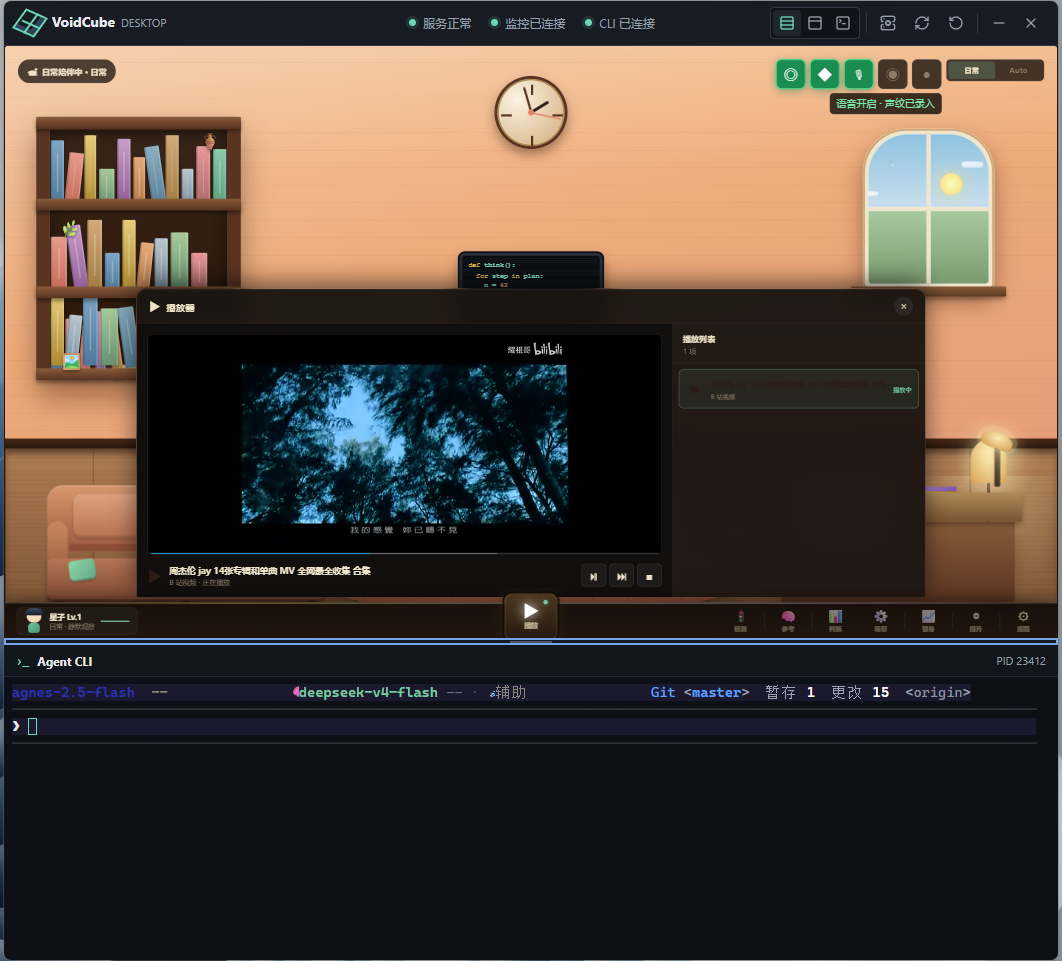Click the 监控已连接 status indicator

click(x=528, y=23)
